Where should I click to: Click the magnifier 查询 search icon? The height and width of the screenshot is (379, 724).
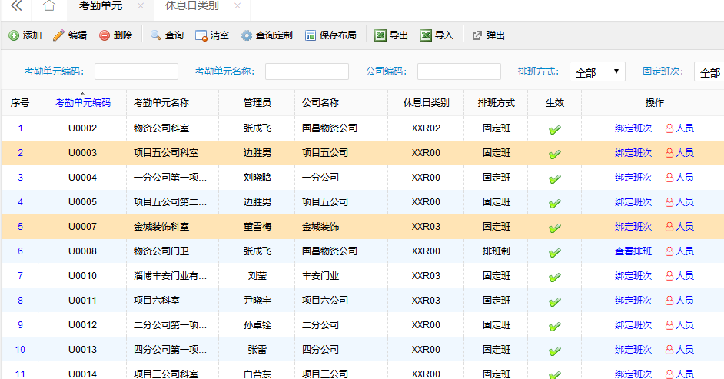point(156,36)
